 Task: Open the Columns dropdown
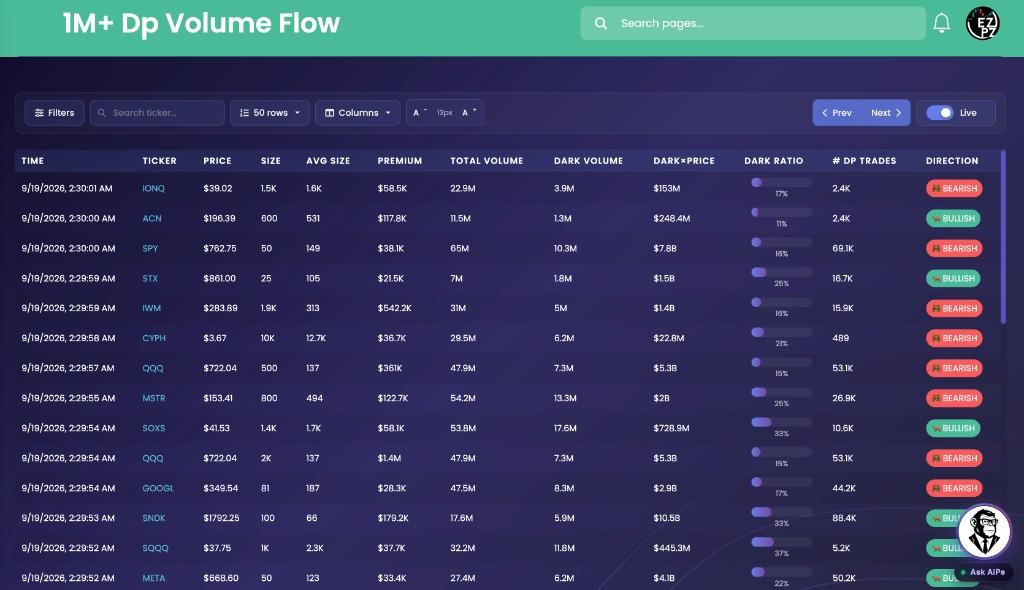[x=357, y=112]
